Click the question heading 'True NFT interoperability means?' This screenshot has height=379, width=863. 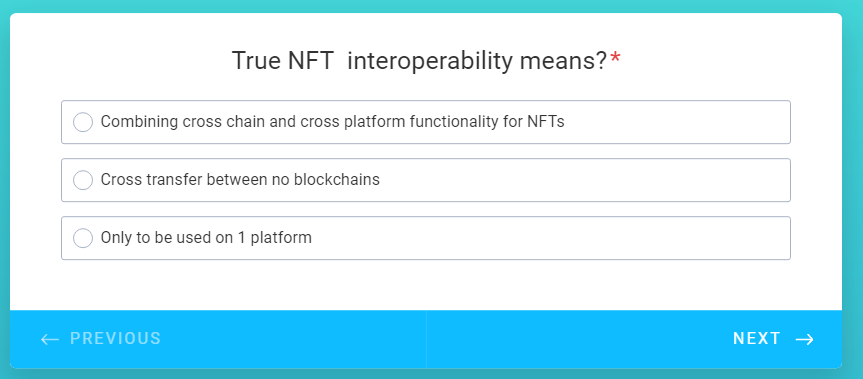click(419, 61)
